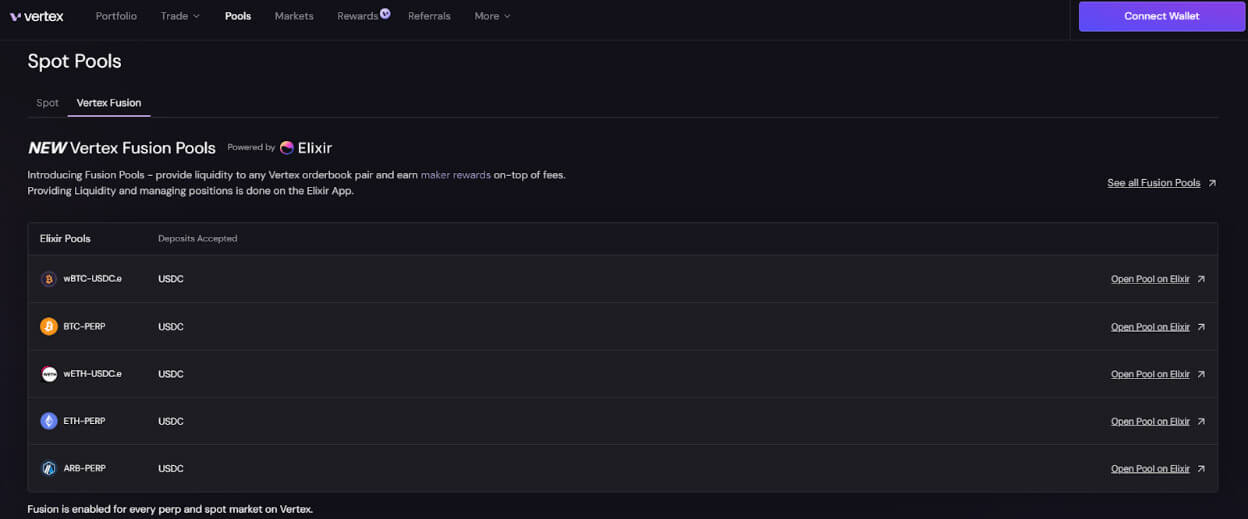Expand the More dropdown menu
This screenshot has height=519, width=1248.
tap(492, 16)
